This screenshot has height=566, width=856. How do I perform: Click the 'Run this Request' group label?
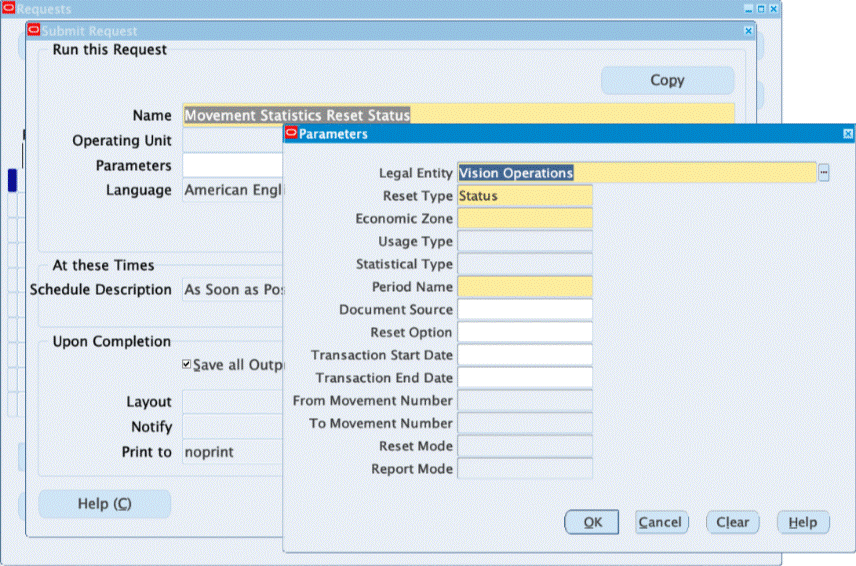point(110,50)
